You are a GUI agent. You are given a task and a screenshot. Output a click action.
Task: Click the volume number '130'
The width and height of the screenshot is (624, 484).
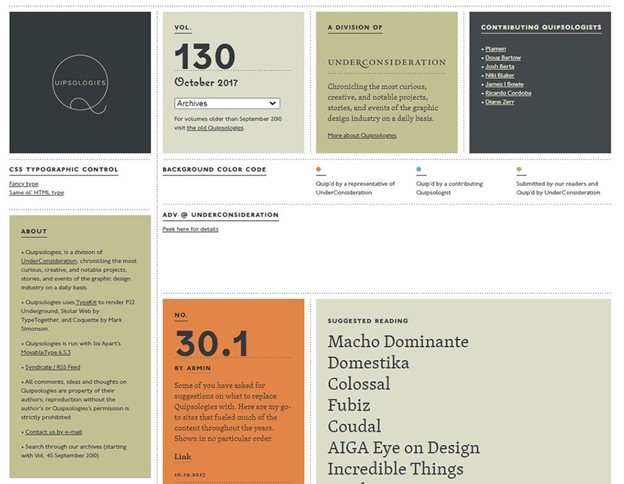[x=205, y=57]
